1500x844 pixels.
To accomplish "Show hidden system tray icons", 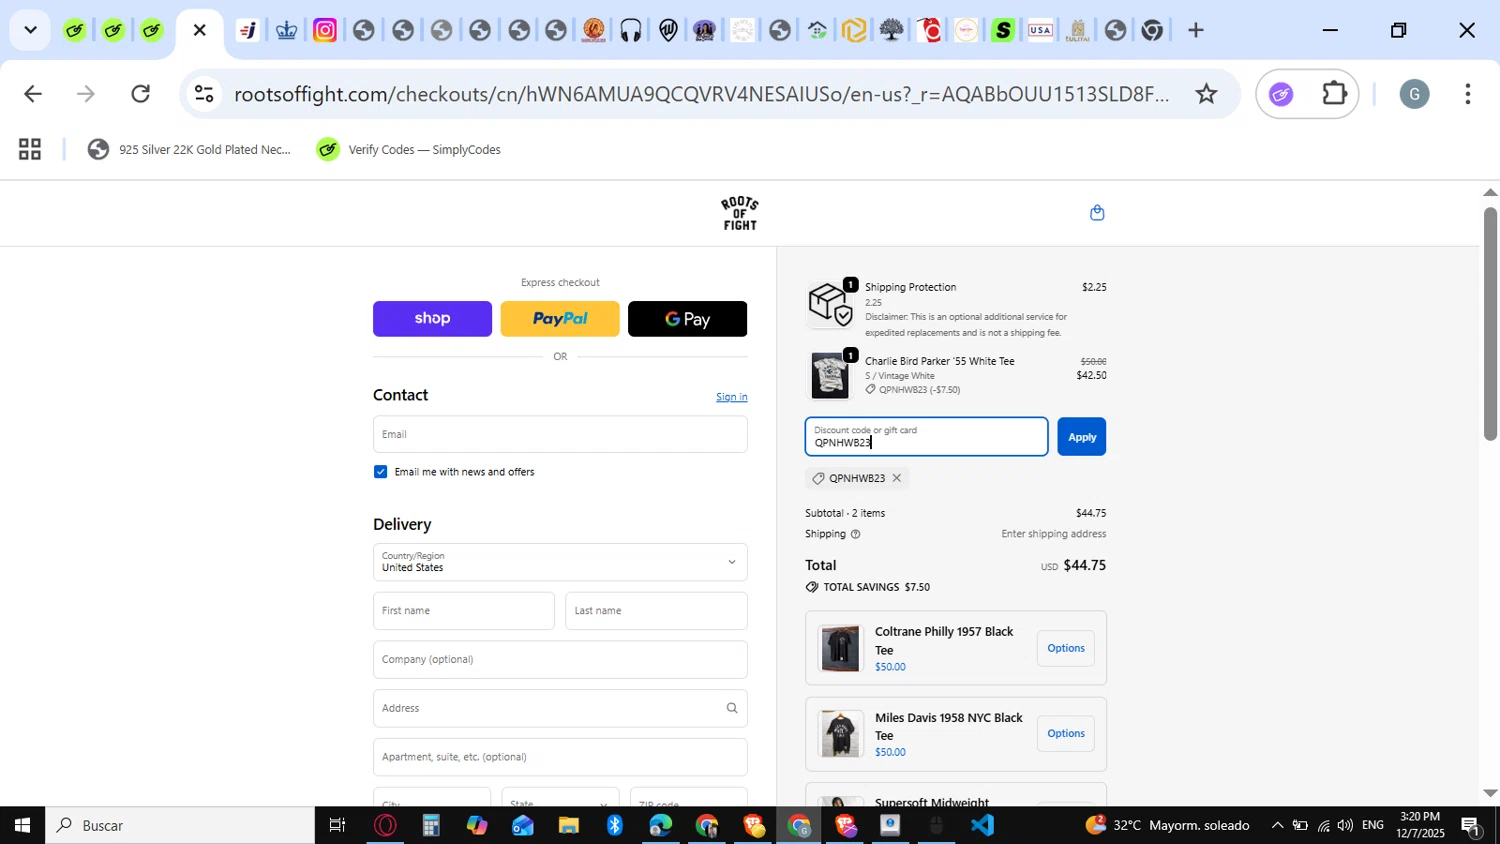I will 1277,825.
